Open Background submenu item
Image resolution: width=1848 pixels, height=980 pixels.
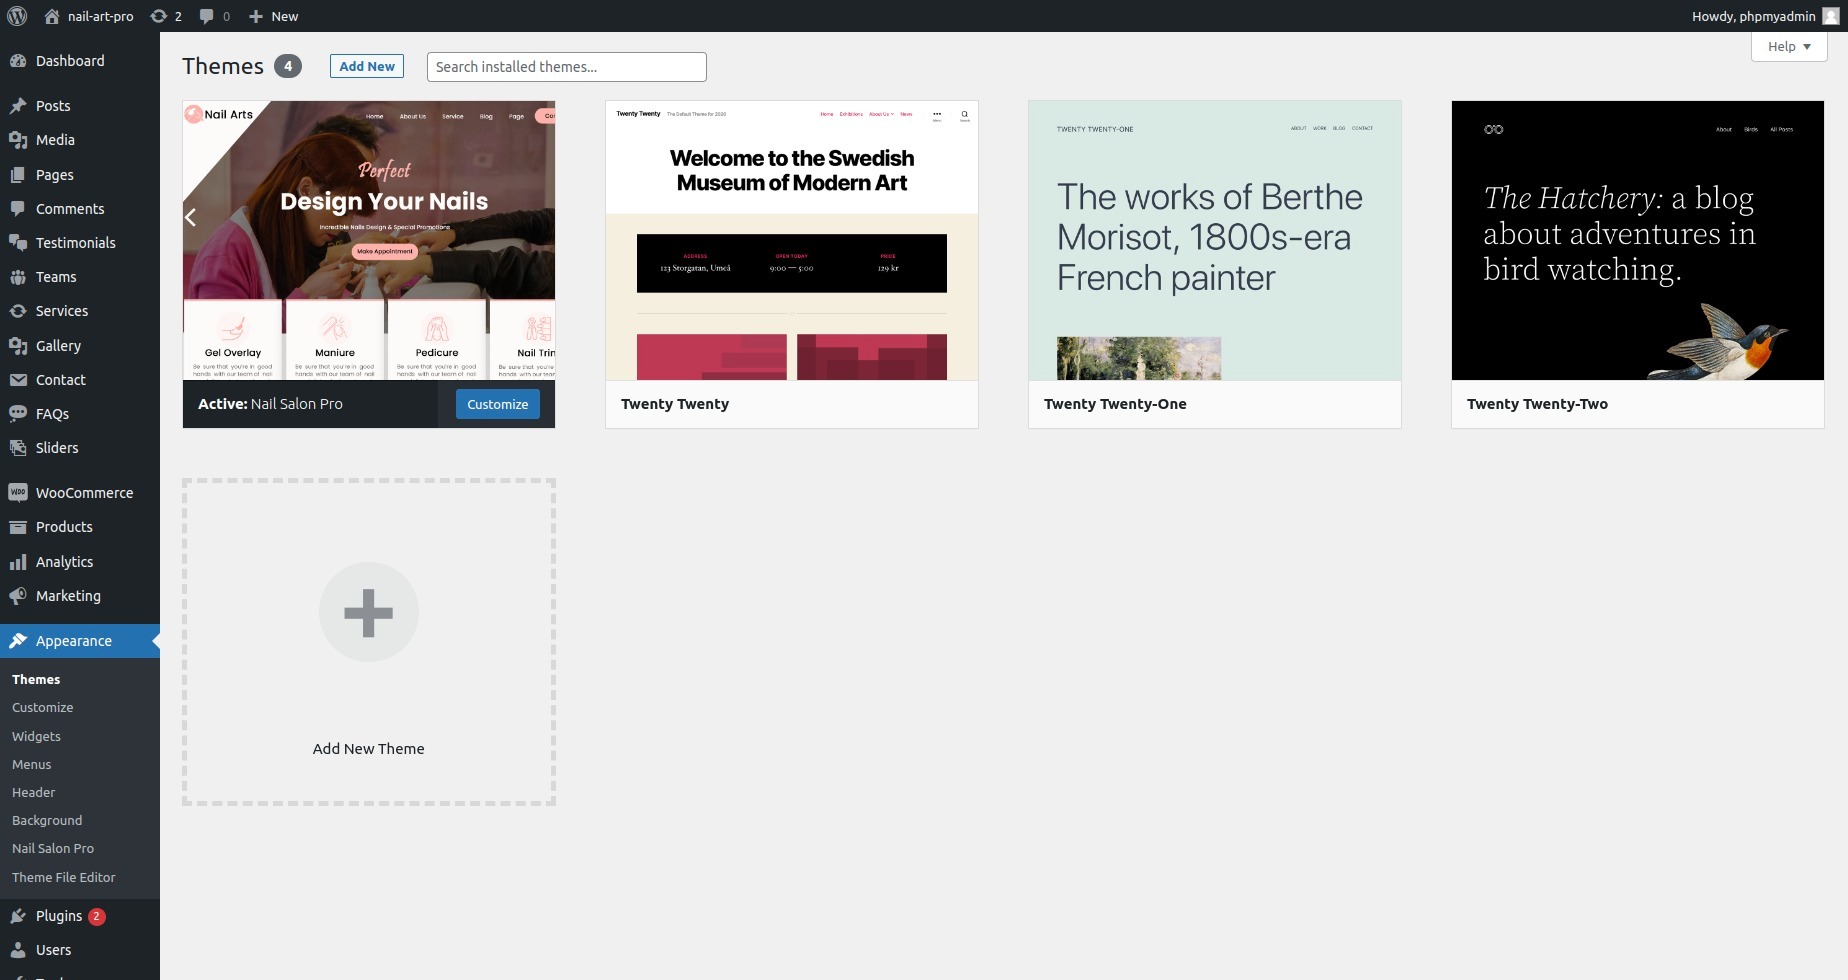[47, 820]
